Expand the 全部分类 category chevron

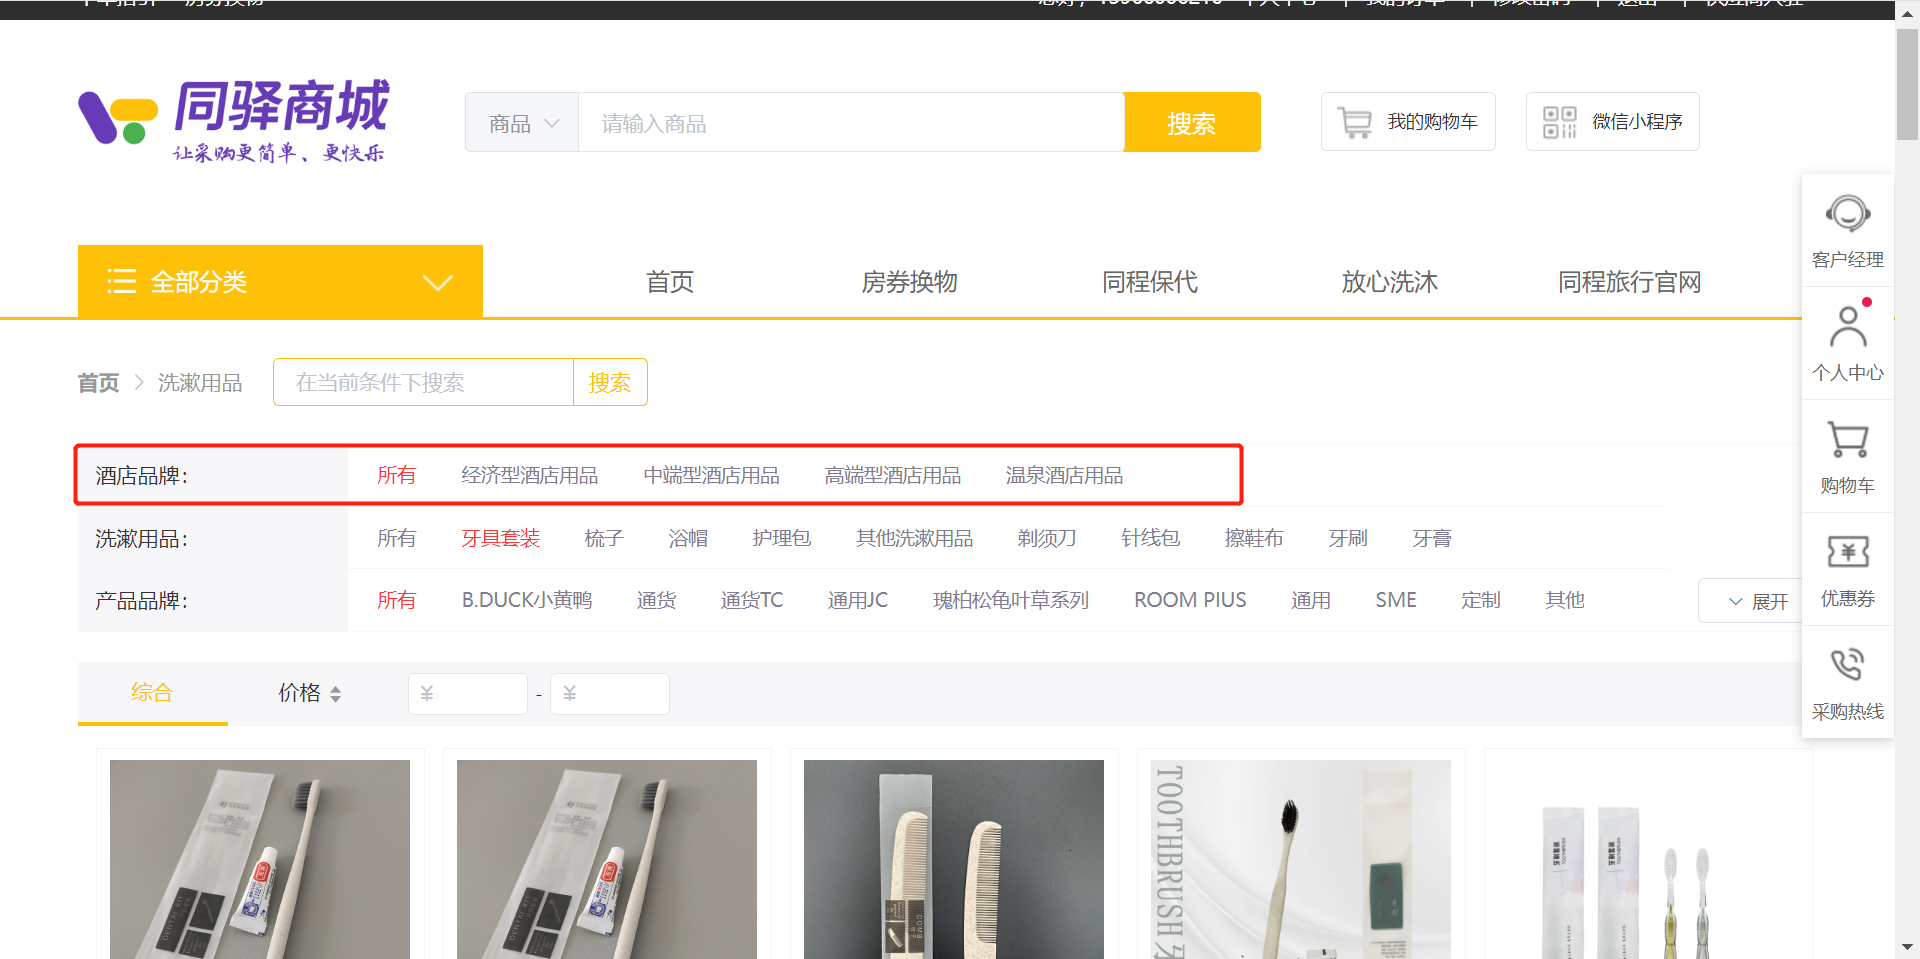click(x=438, y=283)
